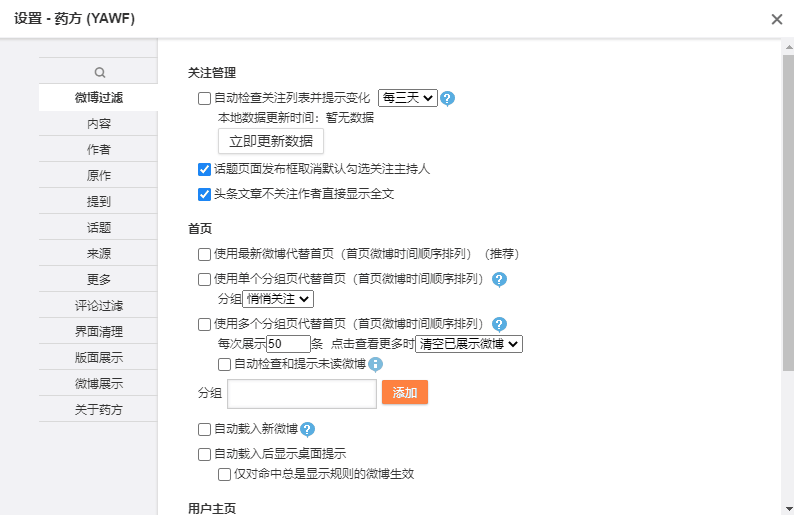
Task: Click the search icon in the sidebar
Action: 99,72
